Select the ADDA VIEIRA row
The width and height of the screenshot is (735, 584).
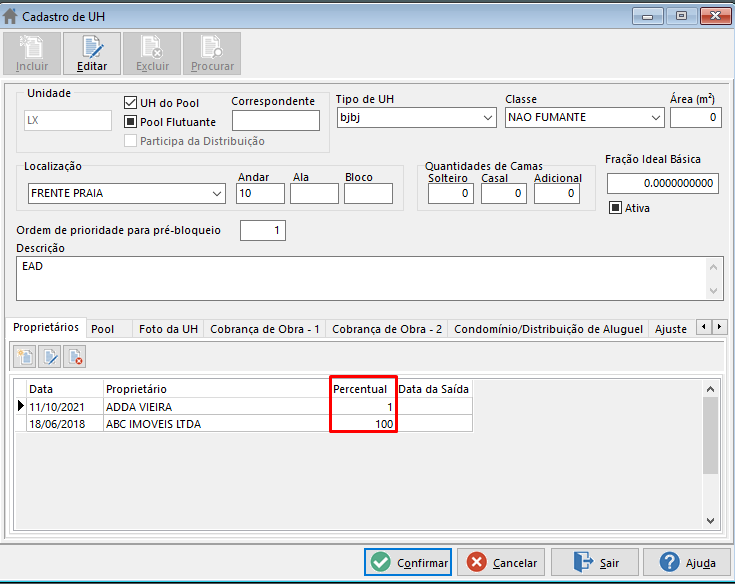(244, 406)
